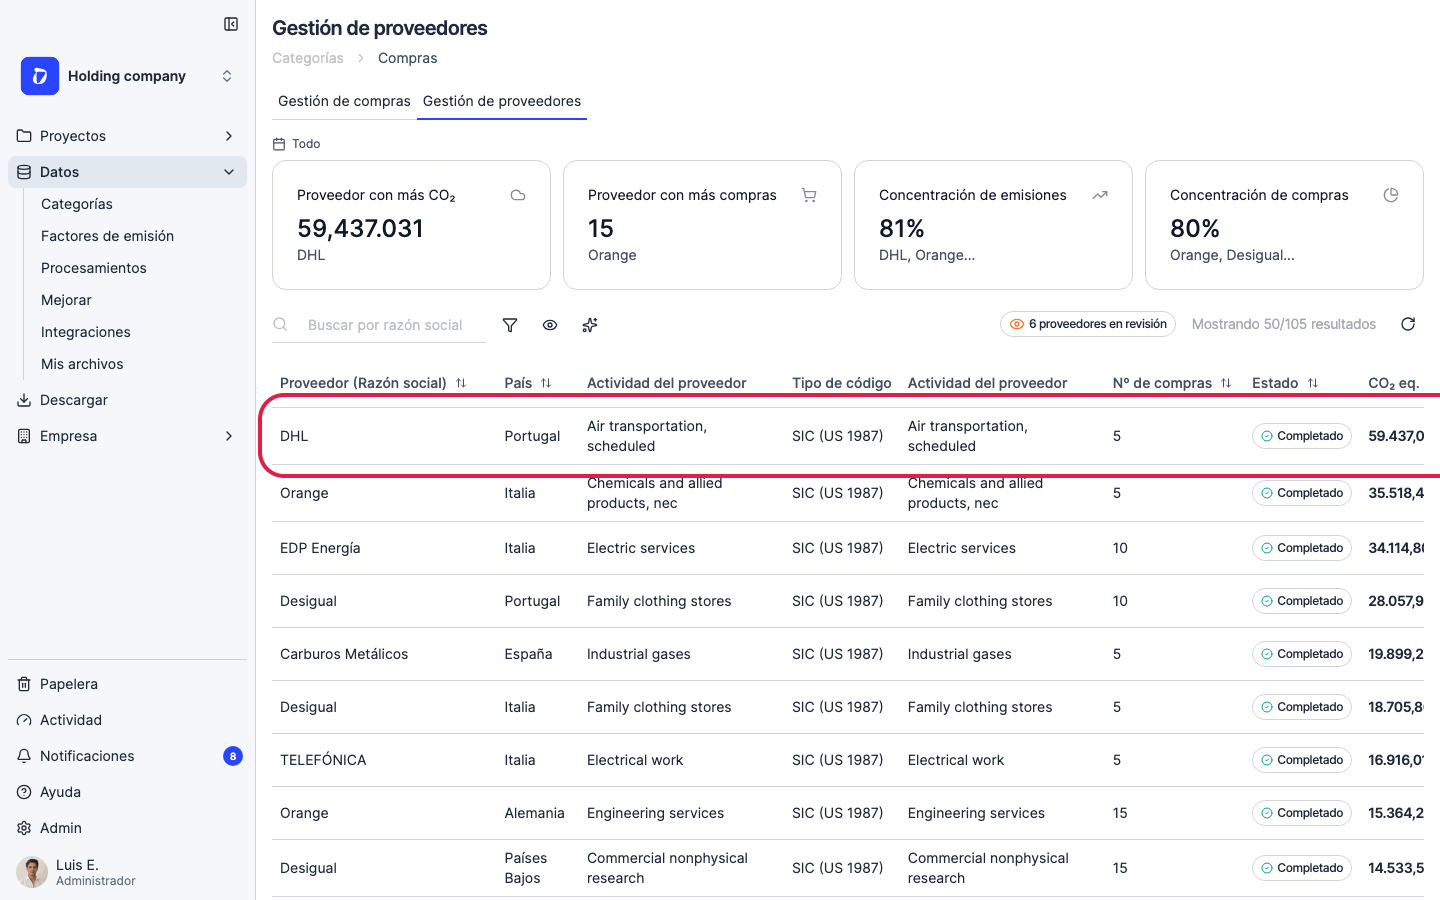Select the DHL supplier name cell
This screenshot has height=900, width=1440.
(294, 436)
